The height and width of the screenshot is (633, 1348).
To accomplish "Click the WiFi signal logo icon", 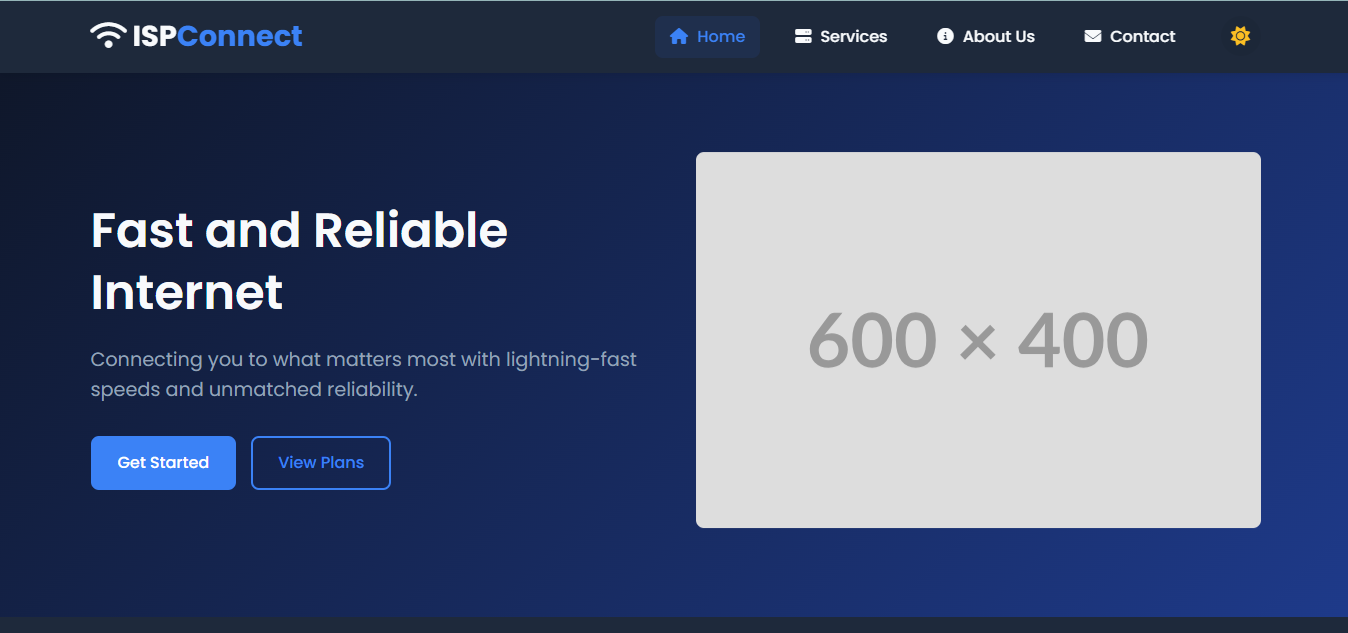I will 107,36.
